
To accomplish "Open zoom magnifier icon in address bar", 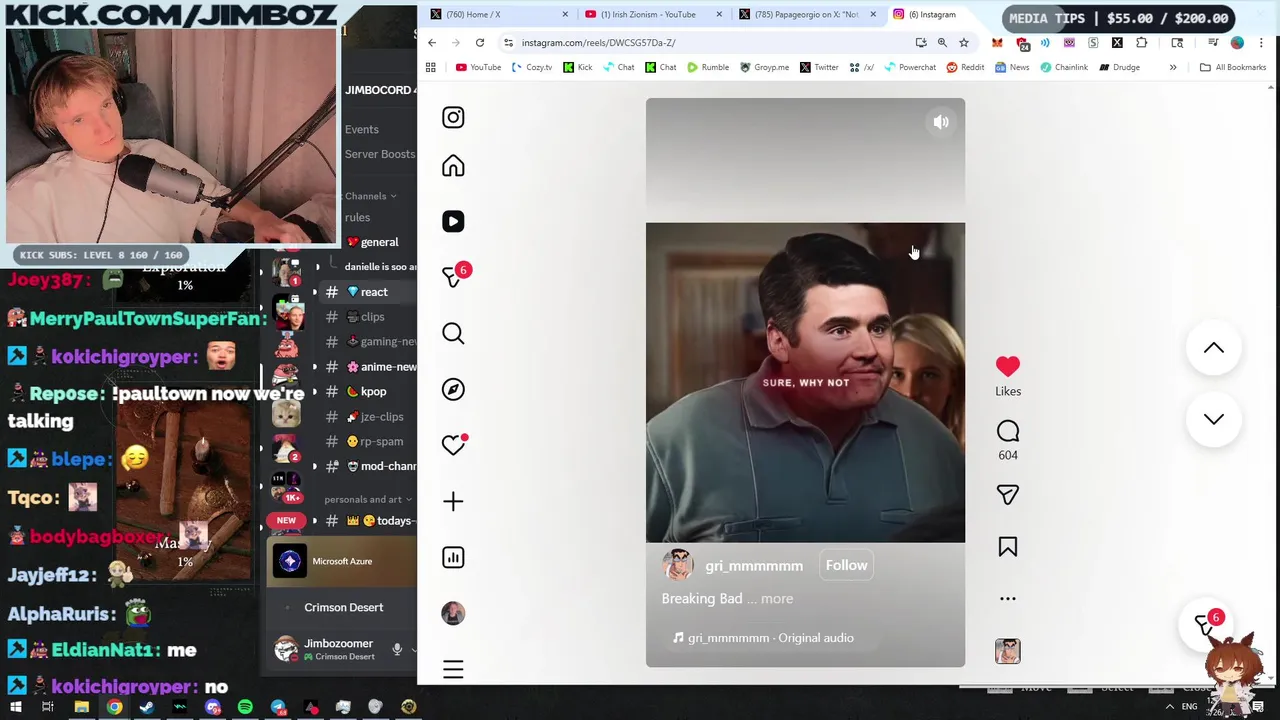I will [942, 42].
